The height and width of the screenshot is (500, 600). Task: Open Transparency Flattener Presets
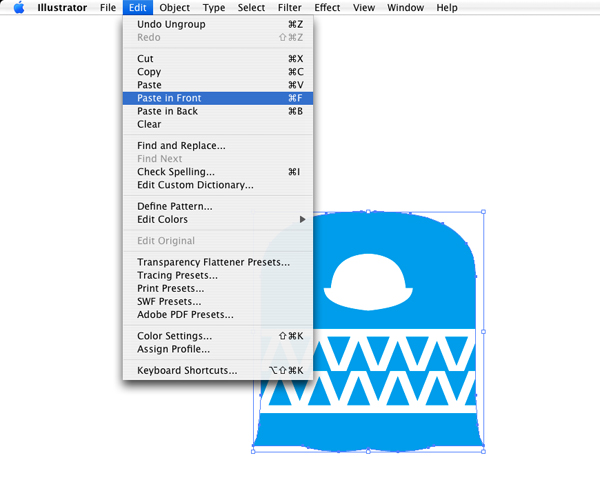[x=218, y=262]
